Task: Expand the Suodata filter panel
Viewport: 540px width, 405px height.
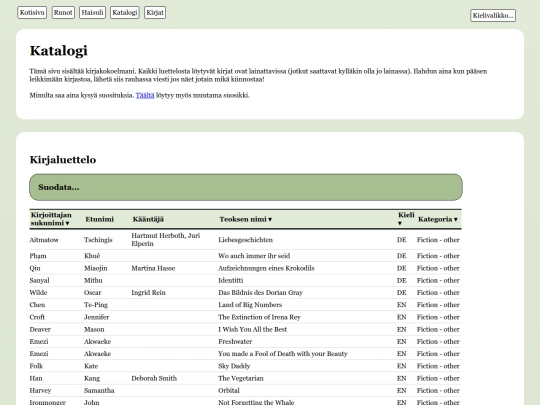Action: [246, 187]
